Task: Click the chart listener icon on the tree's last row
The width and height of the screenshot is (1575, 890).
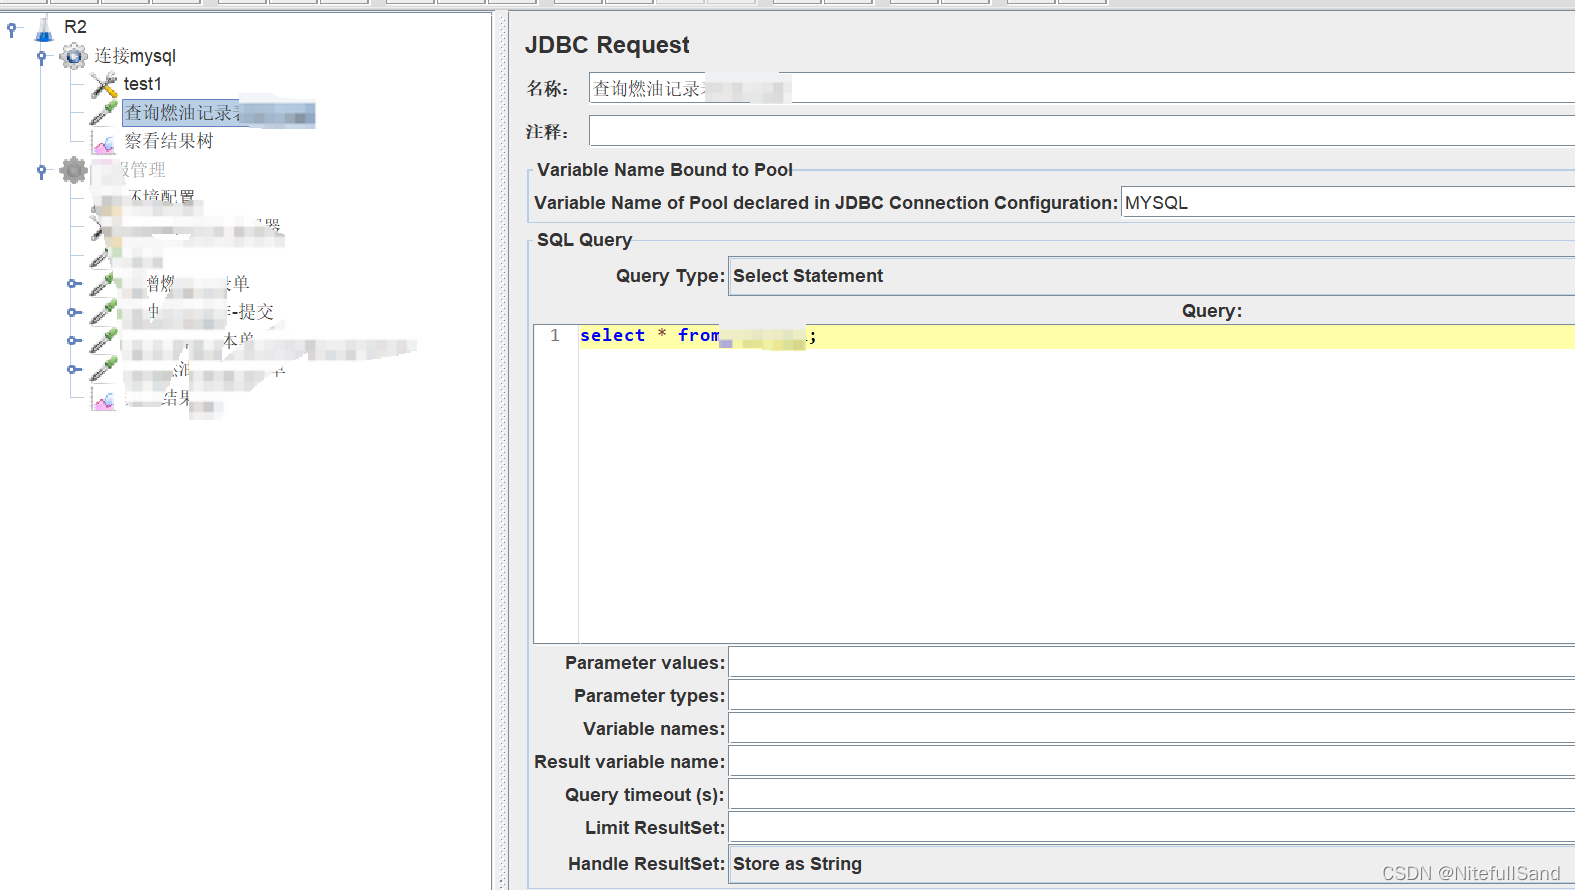Action: (103, 399)
